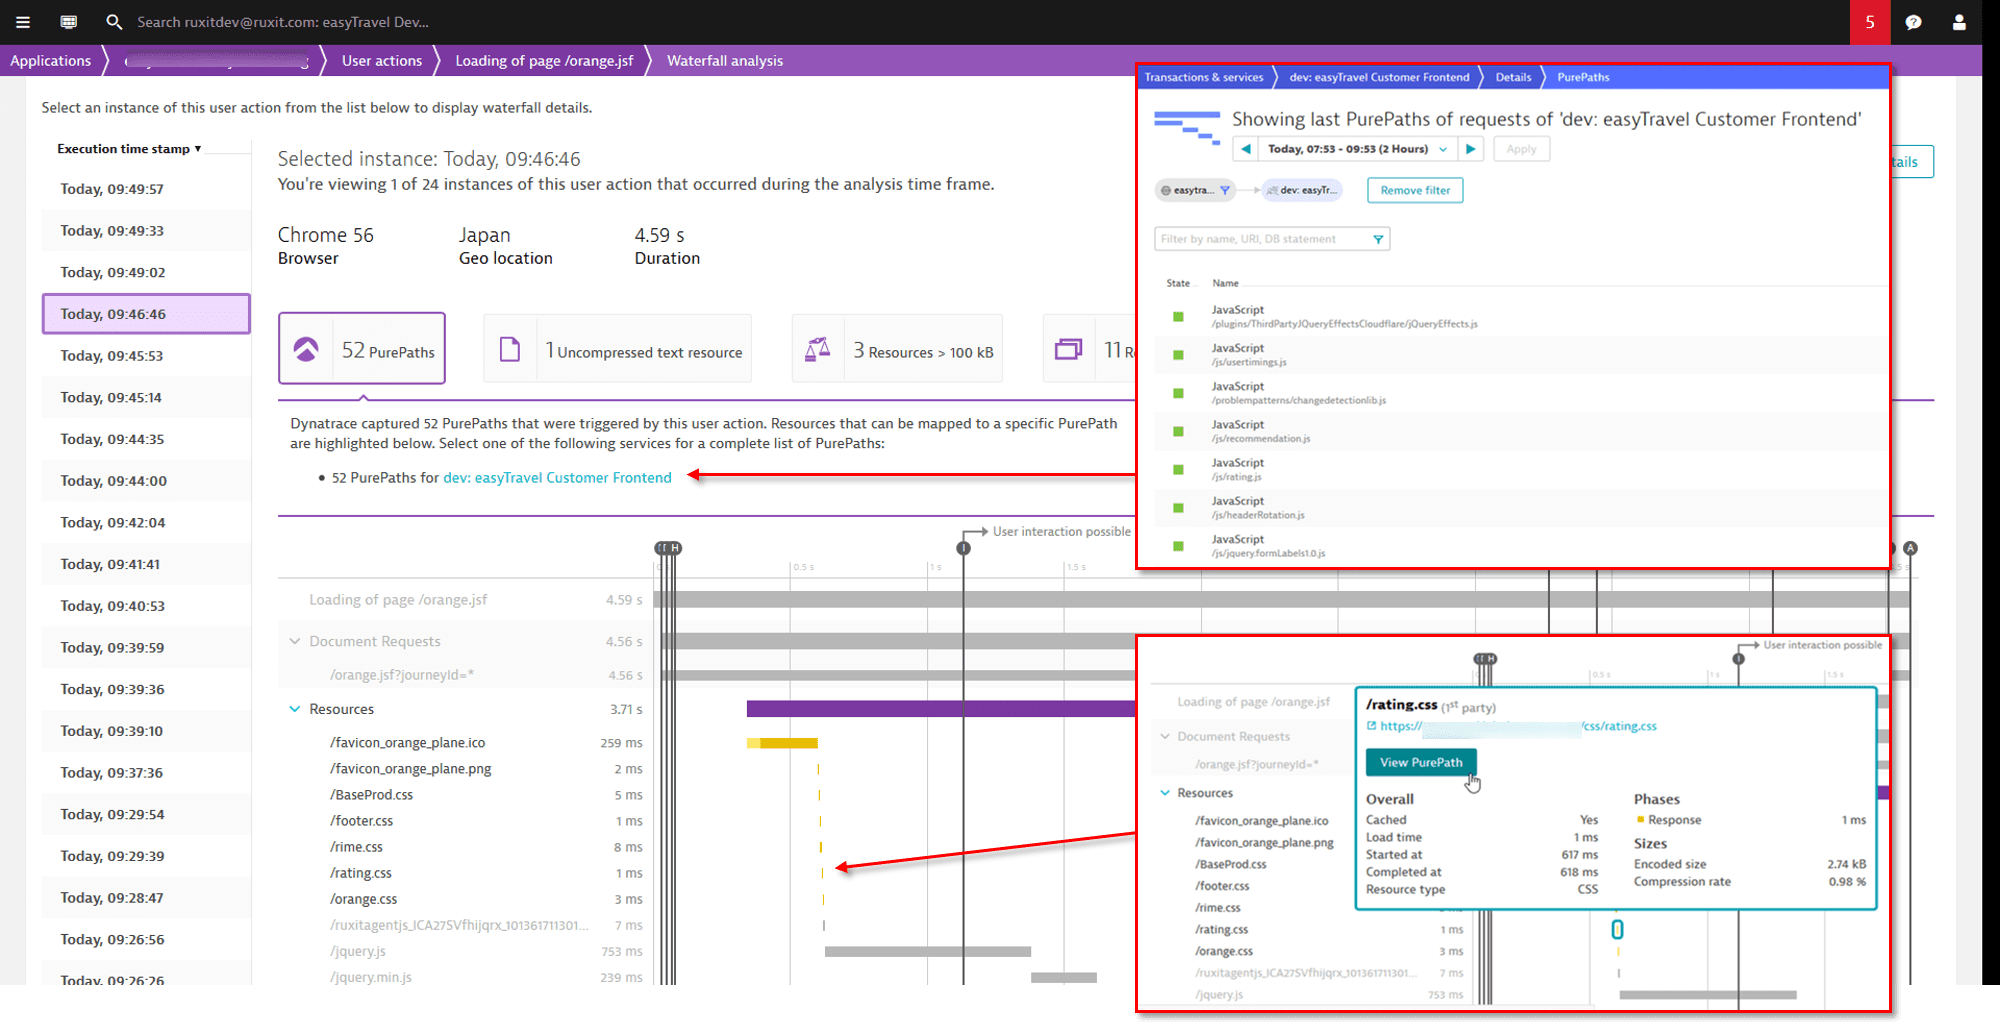The image size is (2000, 1026).
Task: Click the external link icon beside rating.css URL
Action: point(1372,726)
